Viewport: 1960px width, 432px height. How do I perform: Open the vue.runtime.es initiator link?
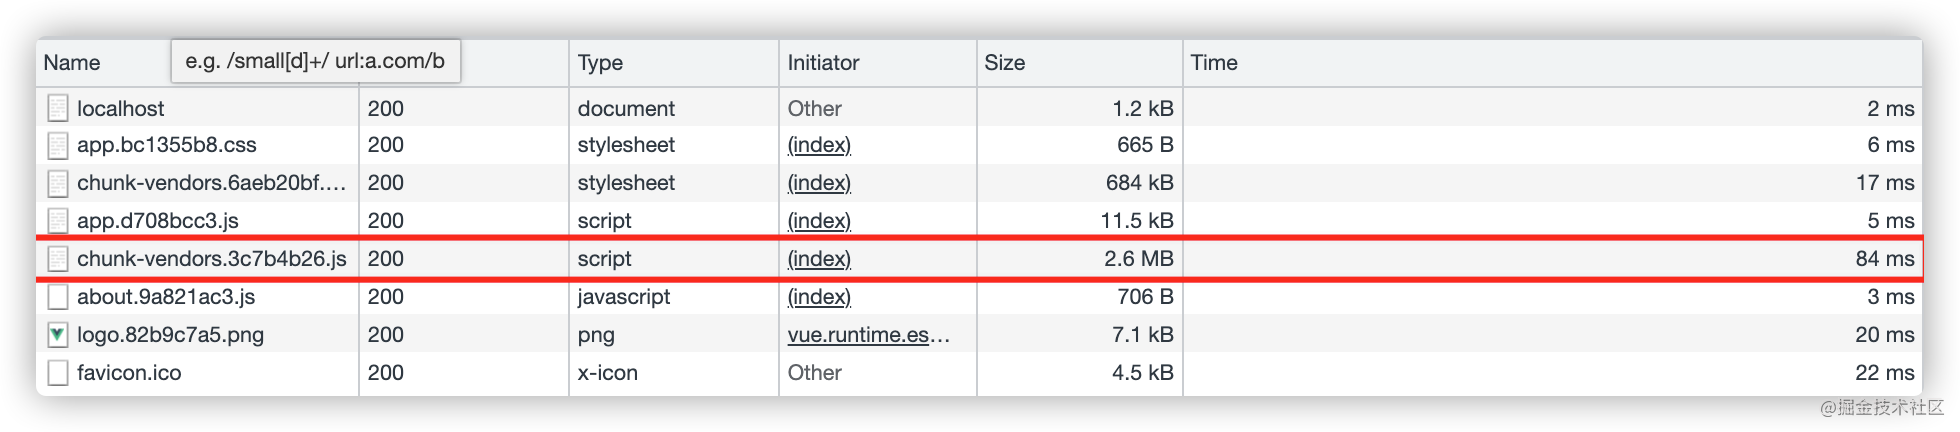[x=868, y=335]
